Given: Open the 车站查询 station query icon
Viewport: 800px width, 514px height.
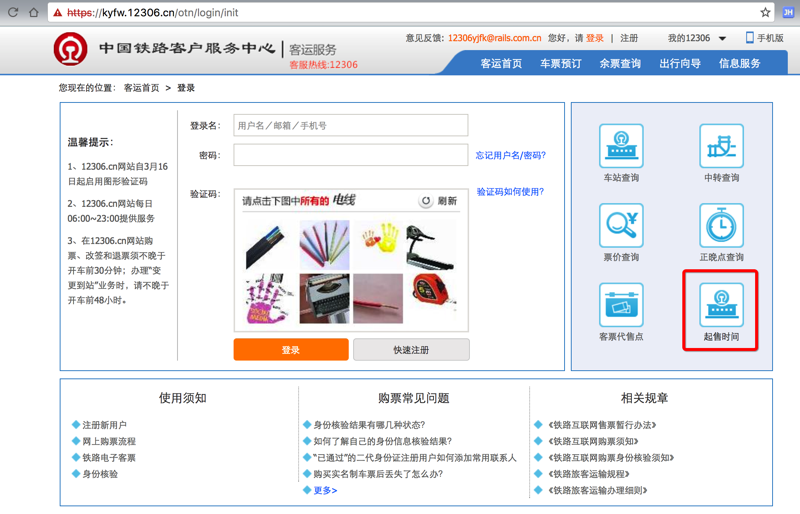Looking at the screenshot, I should point(621,146).
